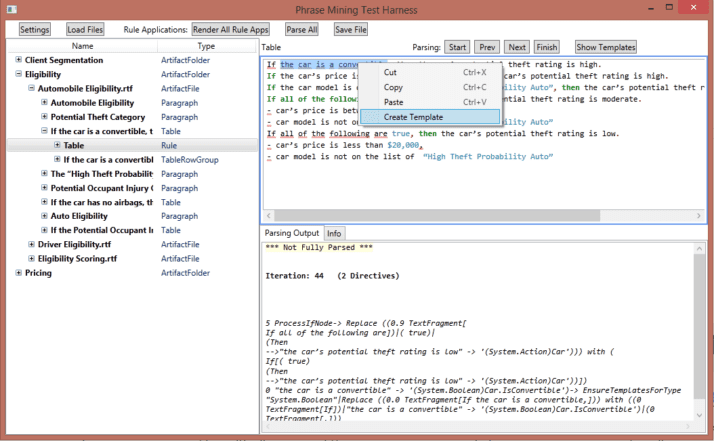Image resolution: width=714 pixels, height=441 pixels.
Task: Select Cut in the context menu
Action: (x=390, y=72)
